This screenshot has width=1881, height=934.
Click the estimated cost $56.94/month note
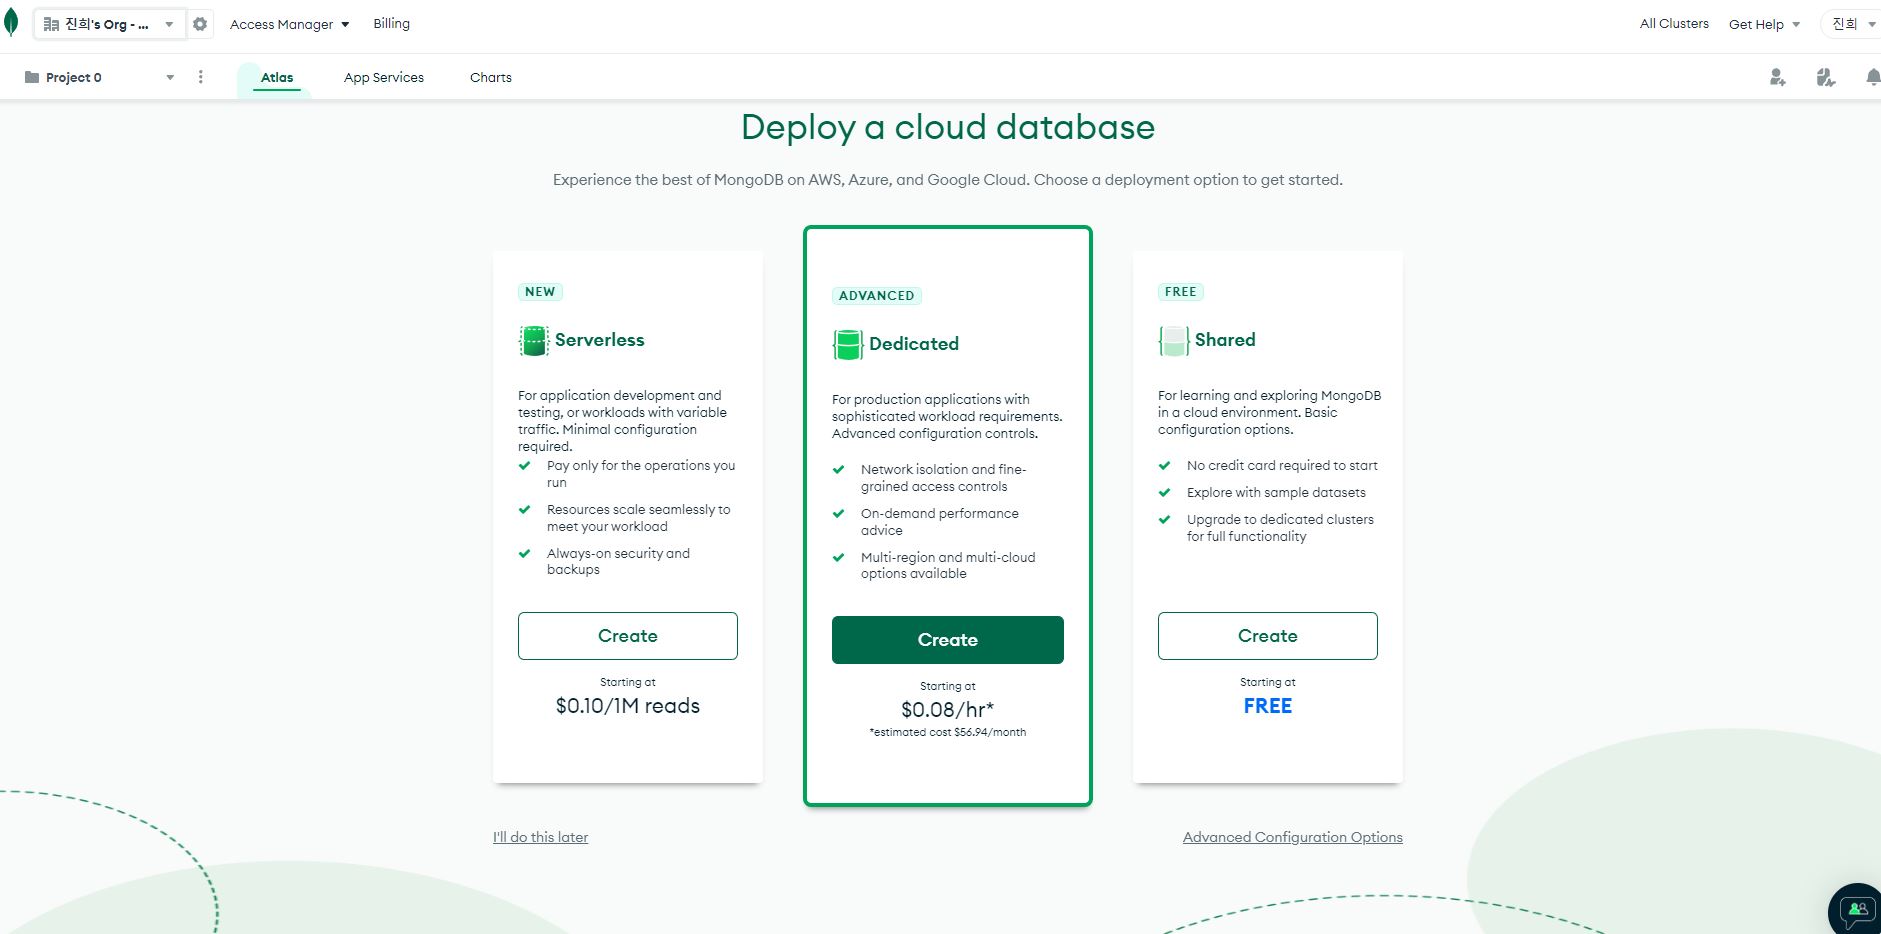coord(948,732)
